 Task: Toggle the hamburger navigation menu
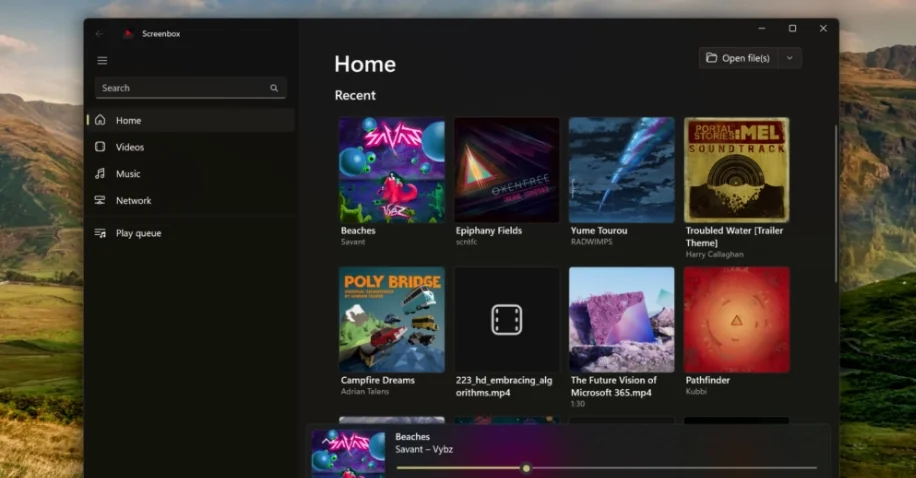(x=102, y=61)
